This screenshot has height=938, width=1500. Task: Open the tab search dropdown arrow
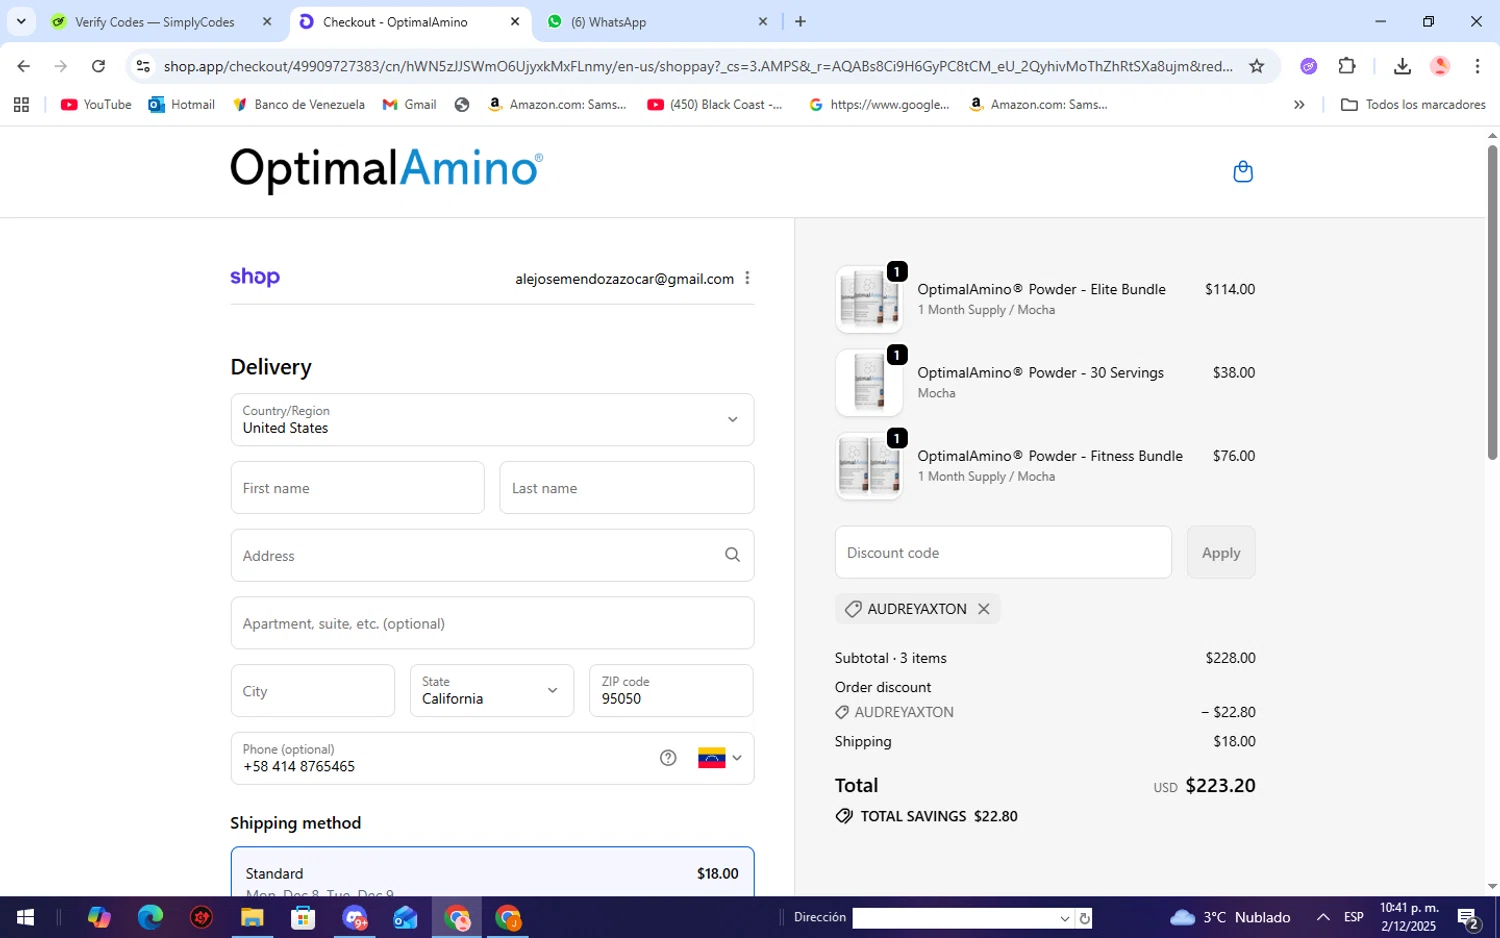[x=21, y=21]
